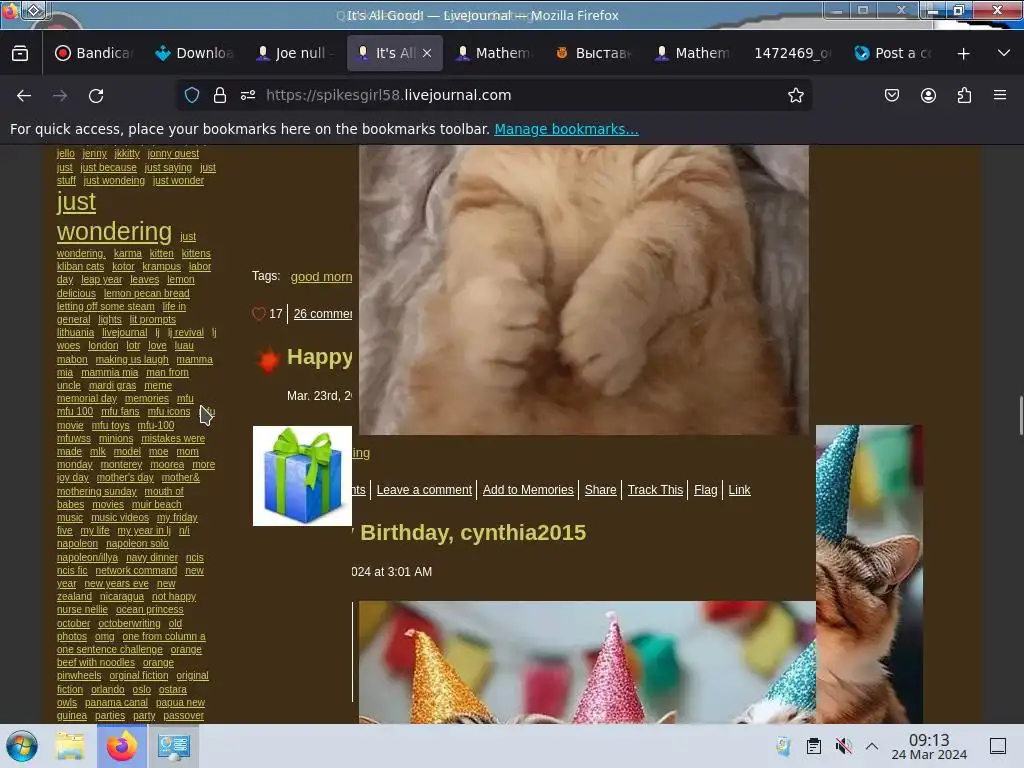This screenshot has width=1024, height=768.
Task: Expand the list all tabs chevron
Action: (x=1004, y=54)
